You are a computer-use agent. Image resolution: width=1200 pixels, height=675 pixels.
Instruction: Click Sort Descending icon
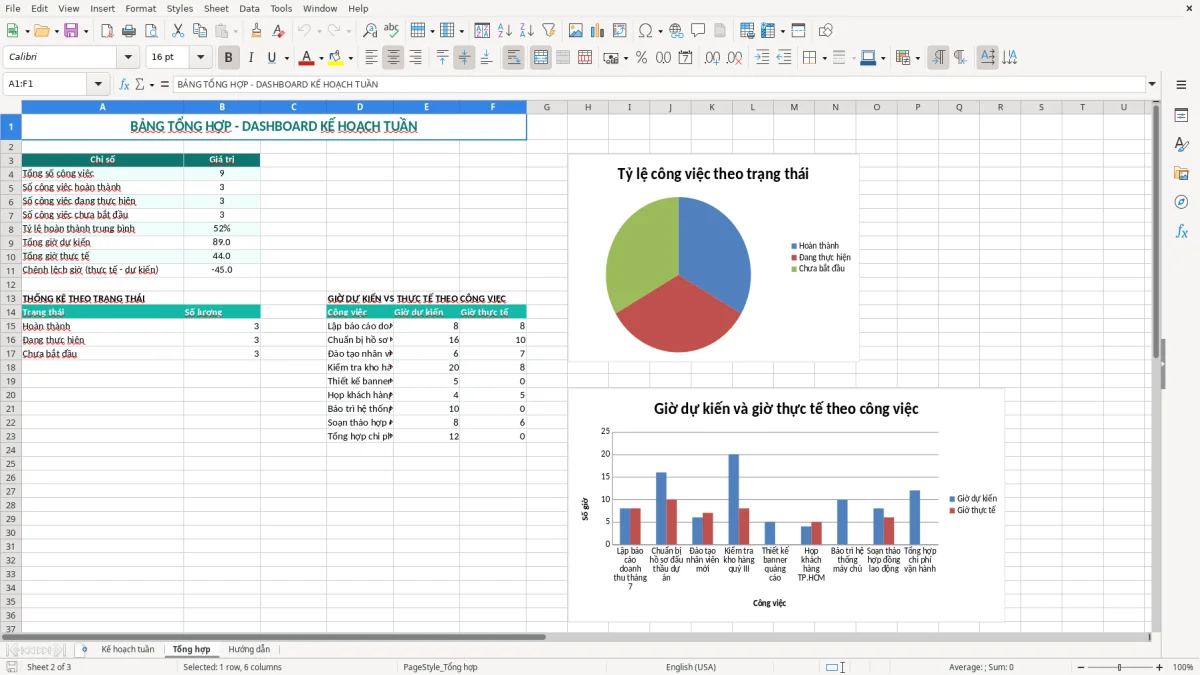[526, 31]
